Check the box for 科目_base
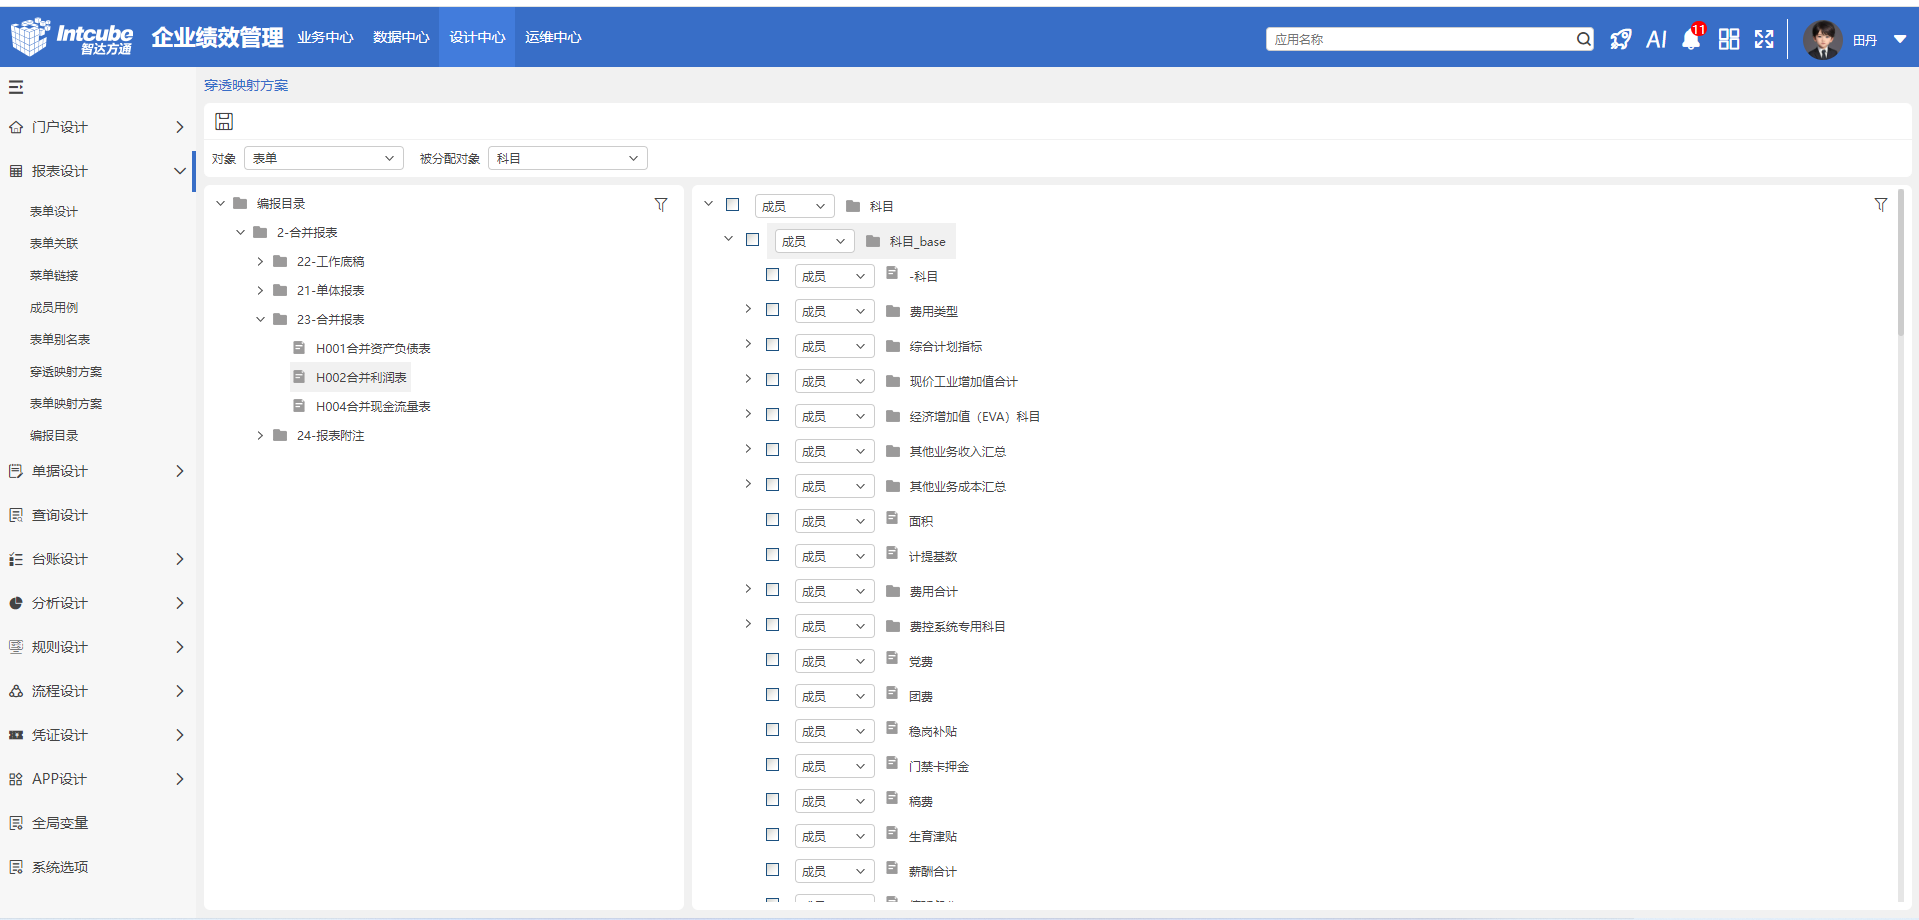The width and height of the screenshot is (1919, 920). point(752,240)
